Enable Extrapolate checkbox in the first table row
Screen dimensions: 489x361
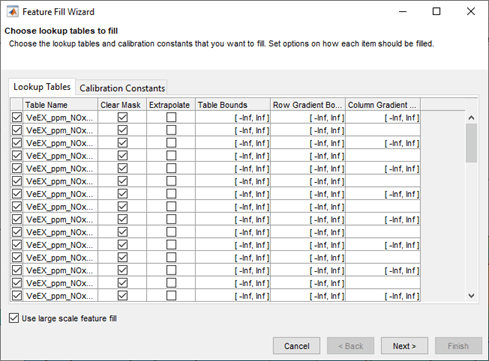click(171, 117)
